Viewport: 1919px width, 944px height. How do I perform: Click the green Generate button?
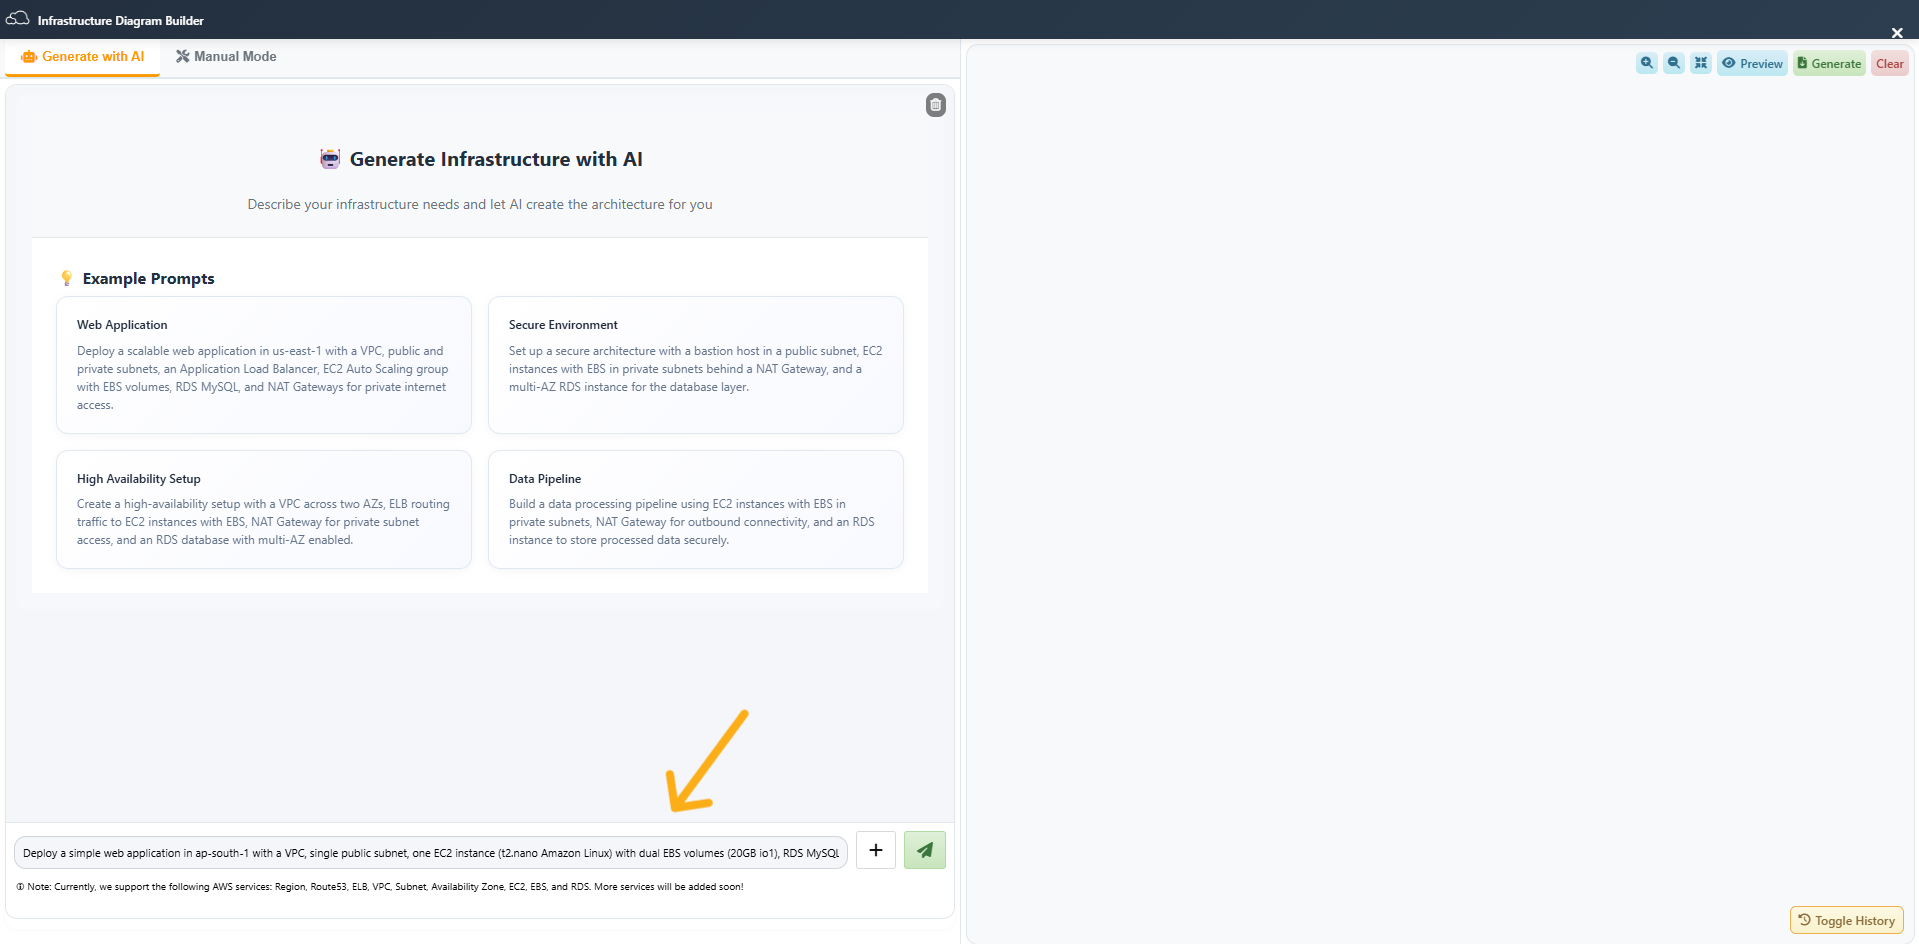click(x=1829, y=63)
